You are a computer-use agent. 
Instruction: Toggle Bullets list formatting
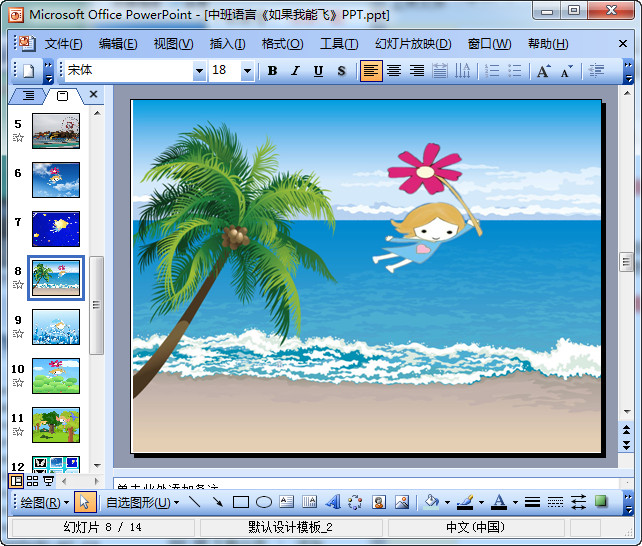tap(515, 71)
